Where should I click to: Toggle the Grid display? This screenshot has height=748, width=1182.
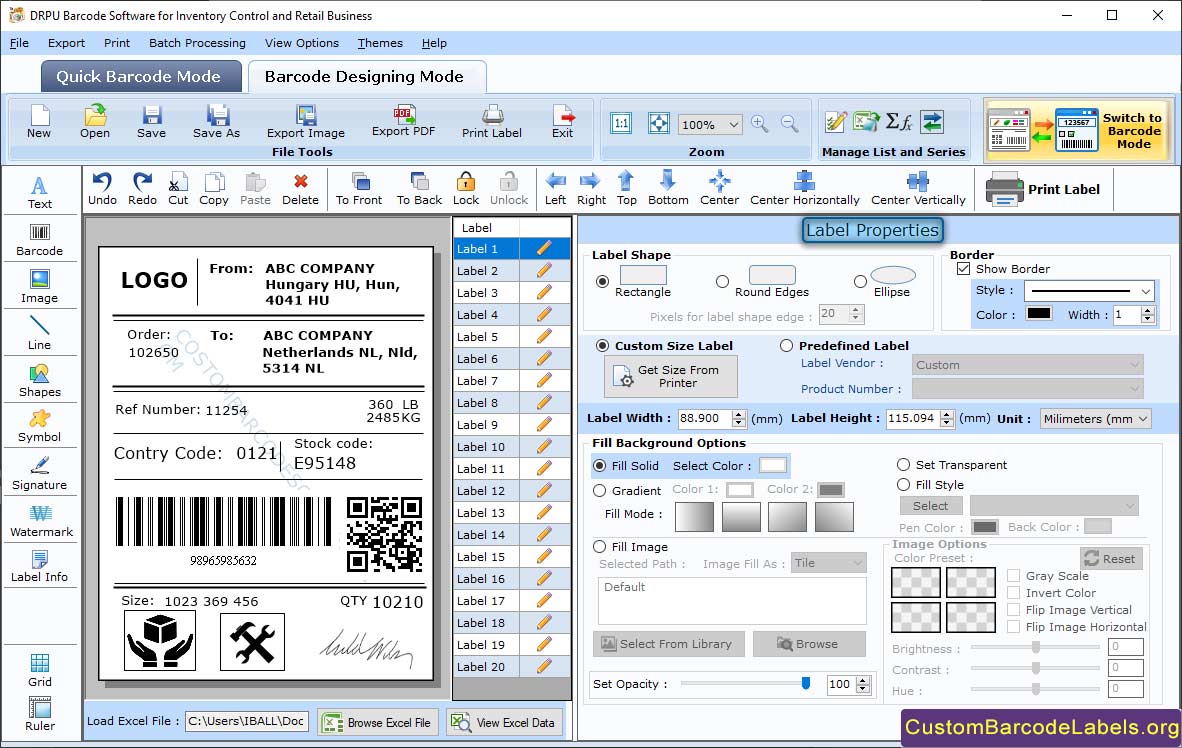tap(39, 670)
